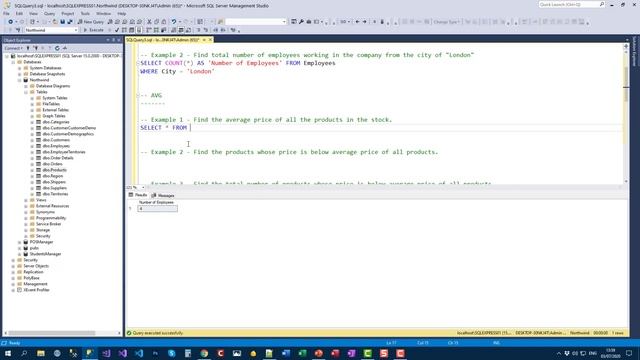Select the Server Objects folder

pos(36,266)
